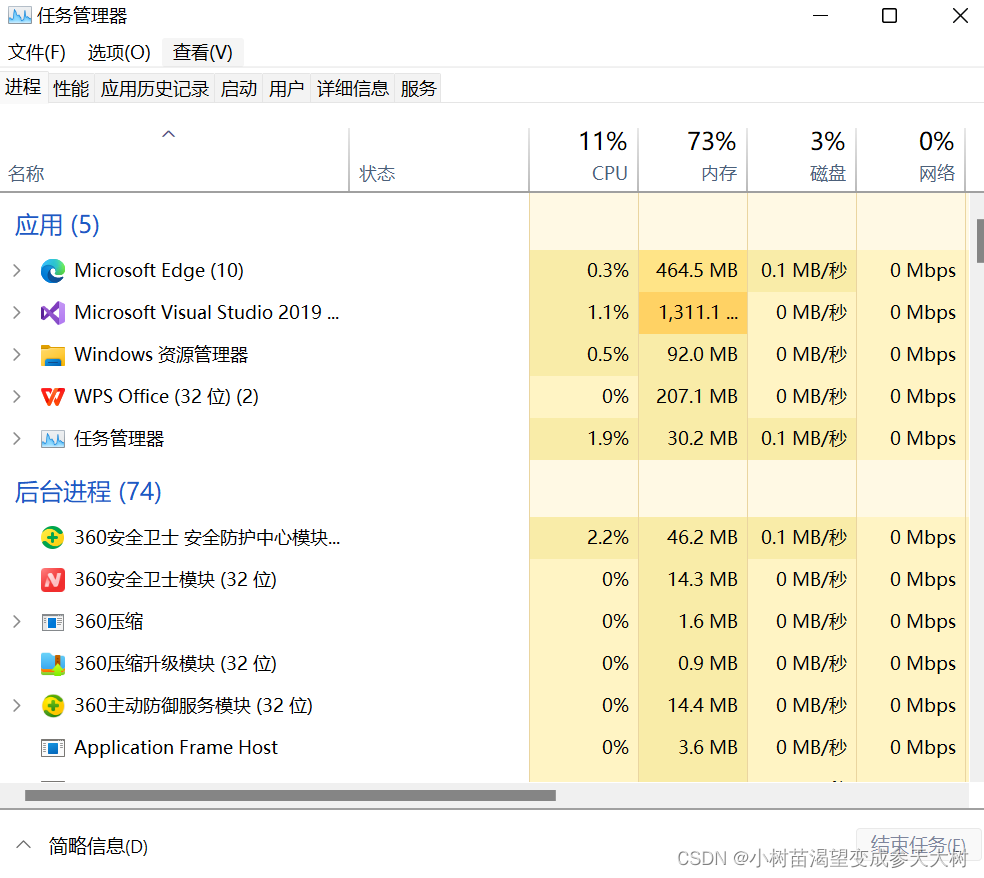Screen dimensions: 984x878
Task: Click the 360主动防御服务模块 icon
Action: tap(53, 706)
